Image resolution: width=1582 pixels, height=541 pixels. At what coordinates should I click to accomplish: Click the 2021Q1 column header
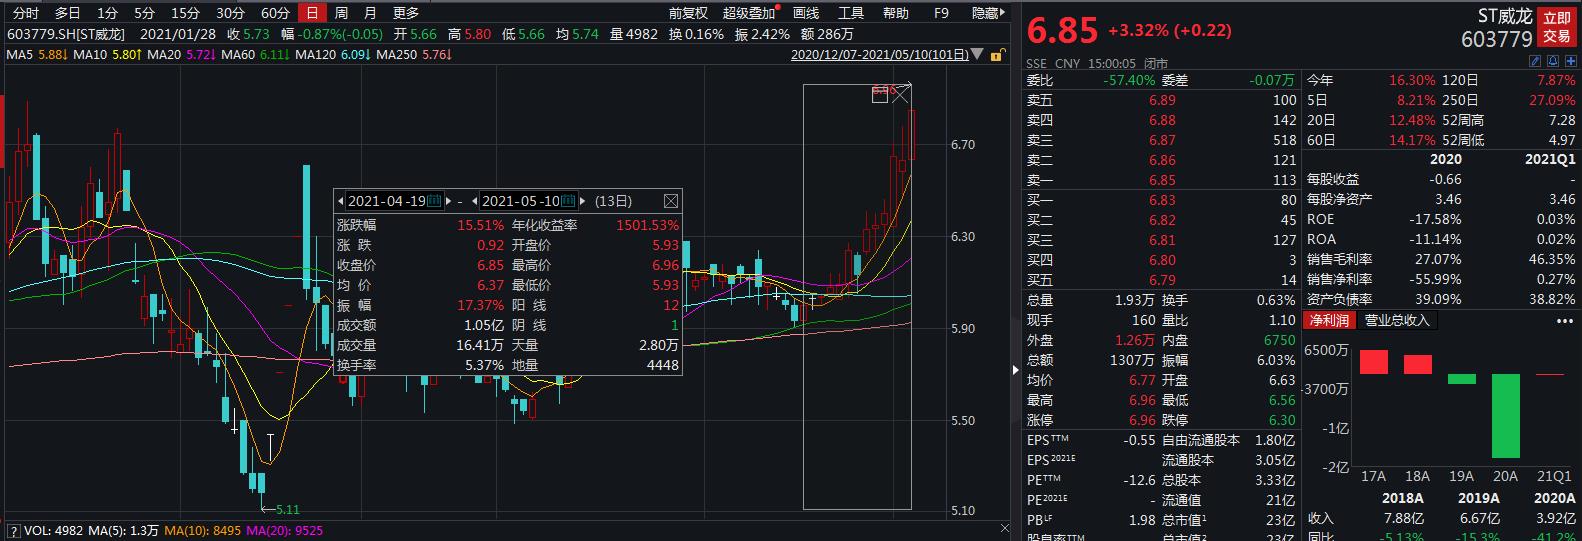pos(1550,159)
